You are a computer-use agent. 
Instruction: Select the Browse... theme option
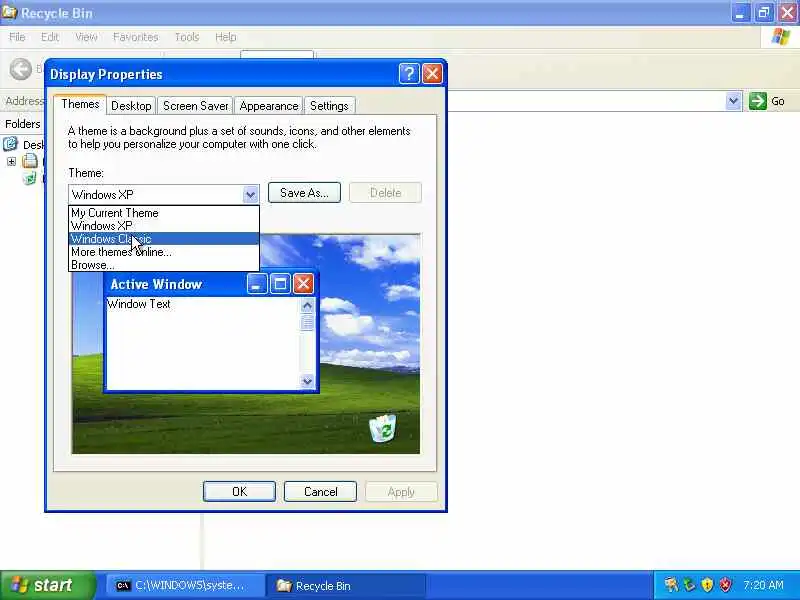click(164, 265)
